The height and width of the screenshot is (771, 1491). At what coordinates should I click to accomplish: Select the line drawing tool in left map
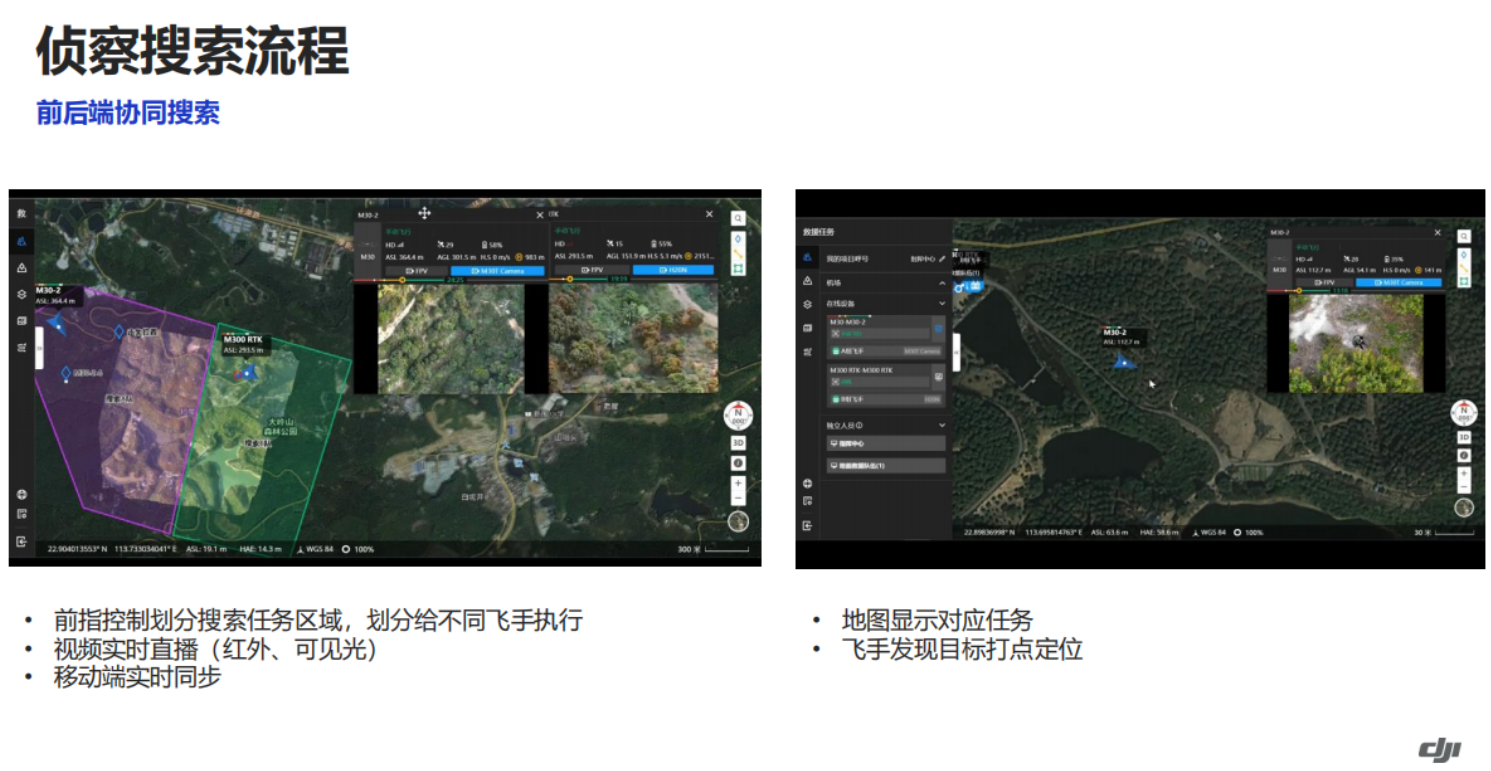click(738, 255)
